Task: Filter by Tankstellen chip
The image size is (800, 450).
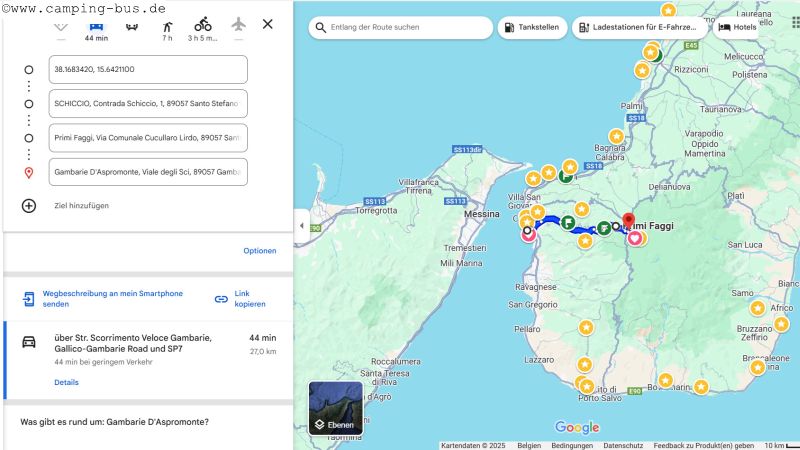Action: [x=532, y=28]
